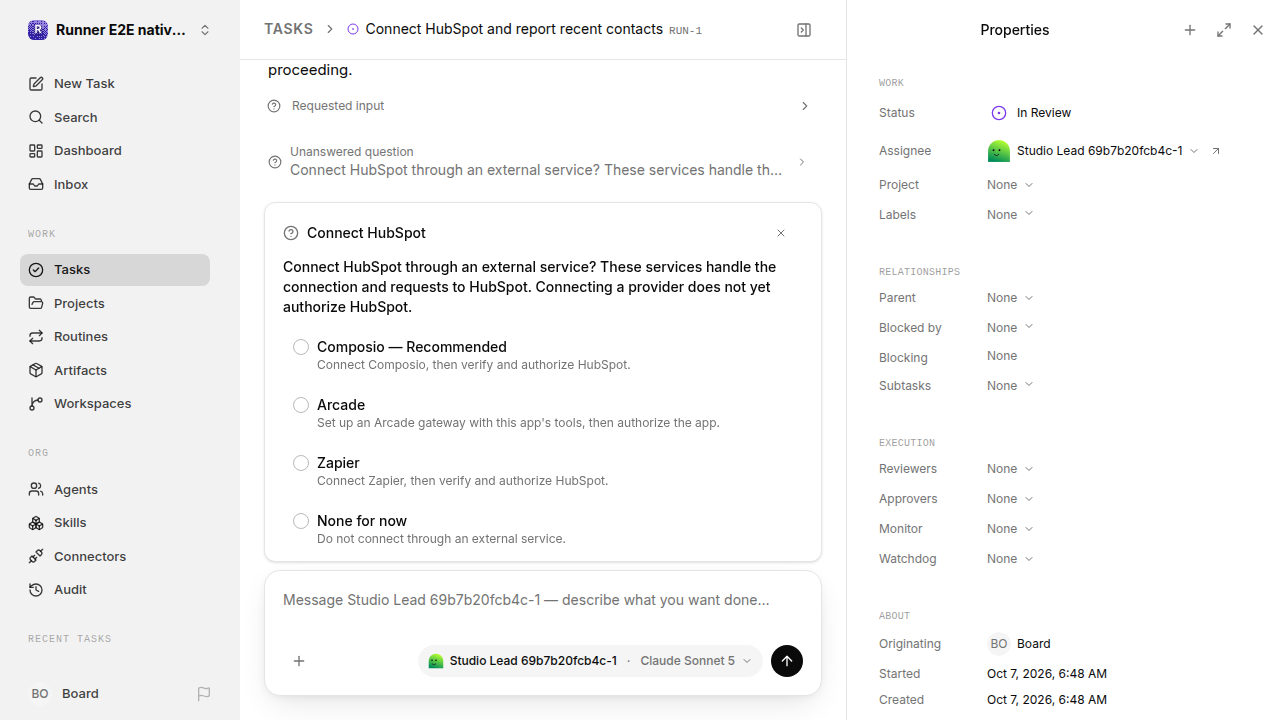Image resolution: width=1280 pixels, height=720 pixels.
Task: Add a property using the plus icon in Properties
Action: (1190, 30)
